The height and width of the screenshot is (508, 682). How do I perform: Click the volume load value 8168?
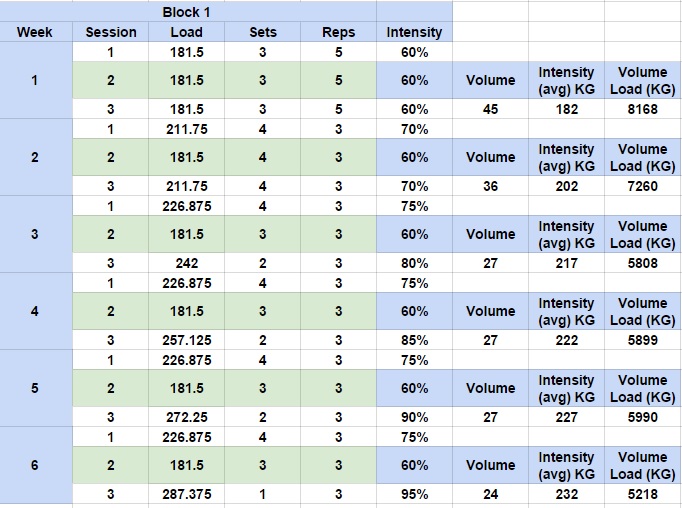pyautogui.click(x=642, y=109)
